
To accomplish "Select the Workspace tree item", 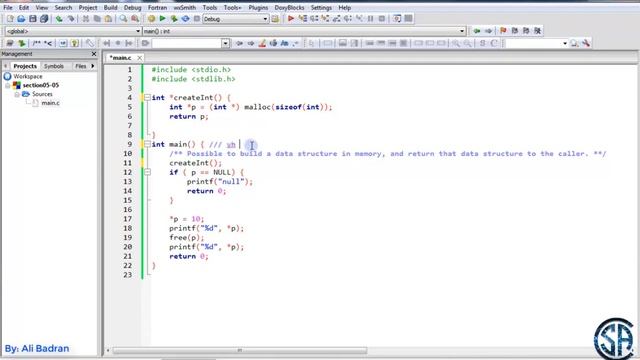I will click(28, 76).
